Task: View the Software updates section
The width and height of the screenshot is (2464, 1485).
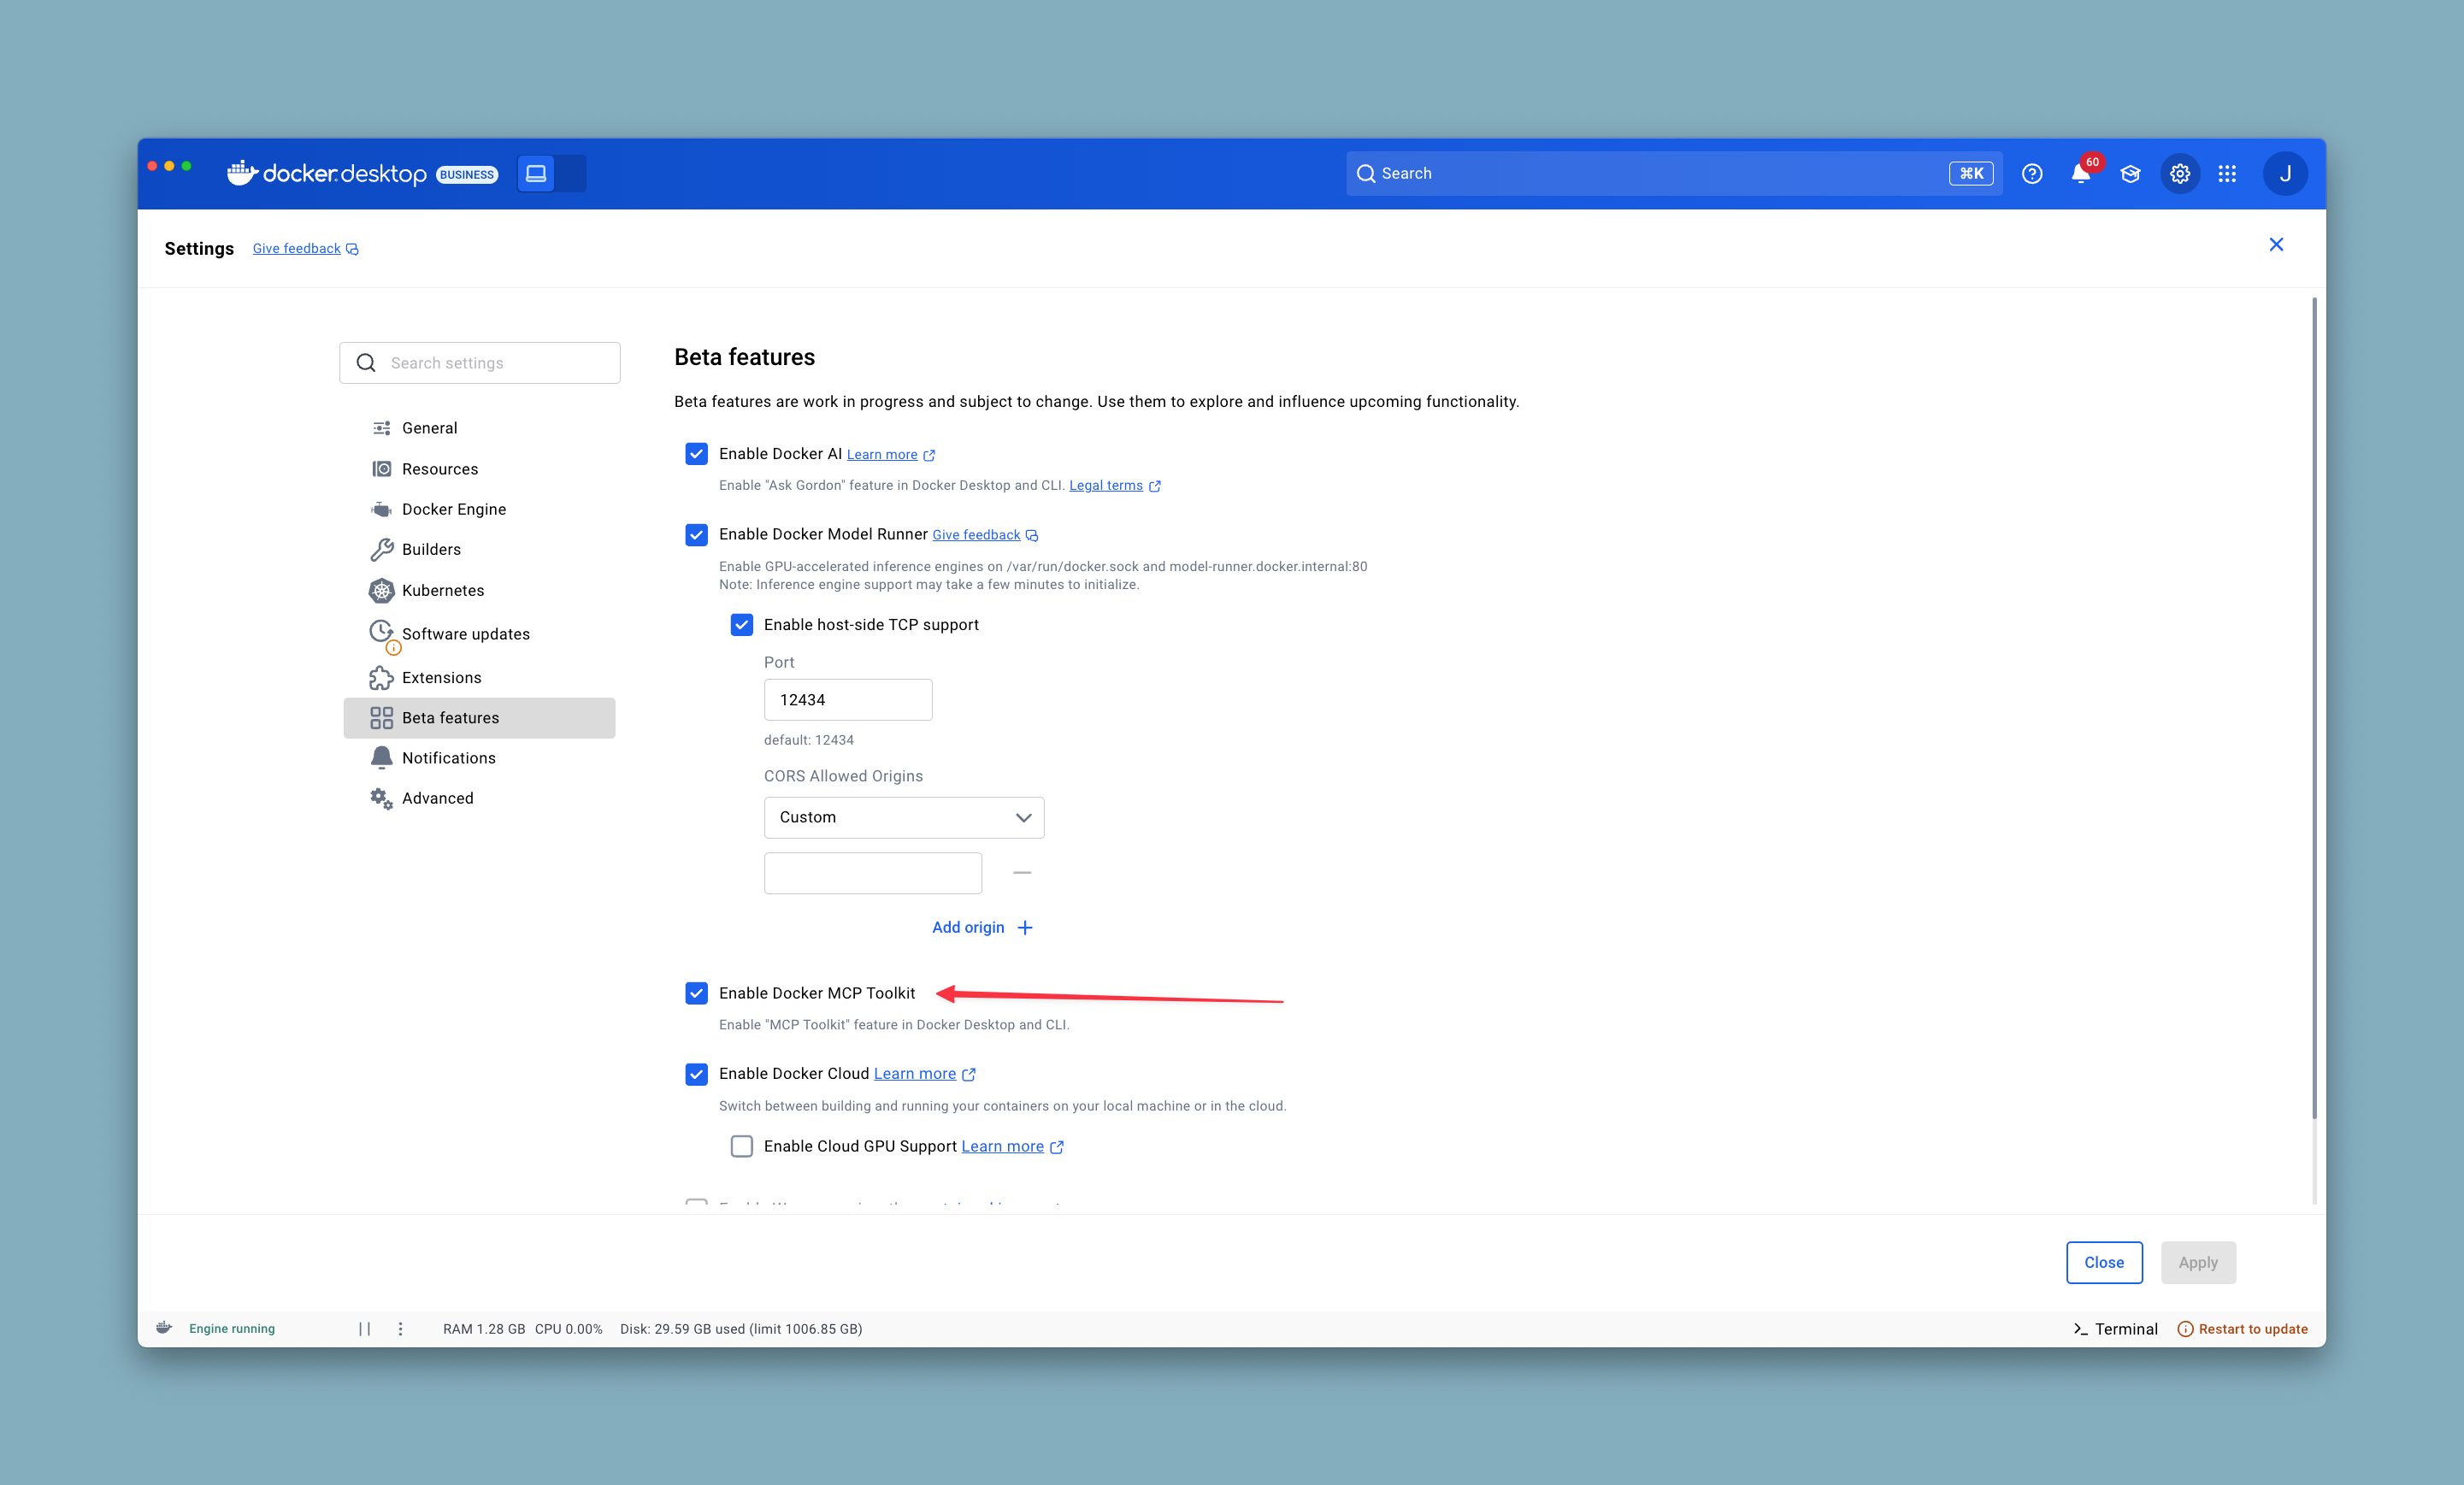Action: [x=466, y=633]
